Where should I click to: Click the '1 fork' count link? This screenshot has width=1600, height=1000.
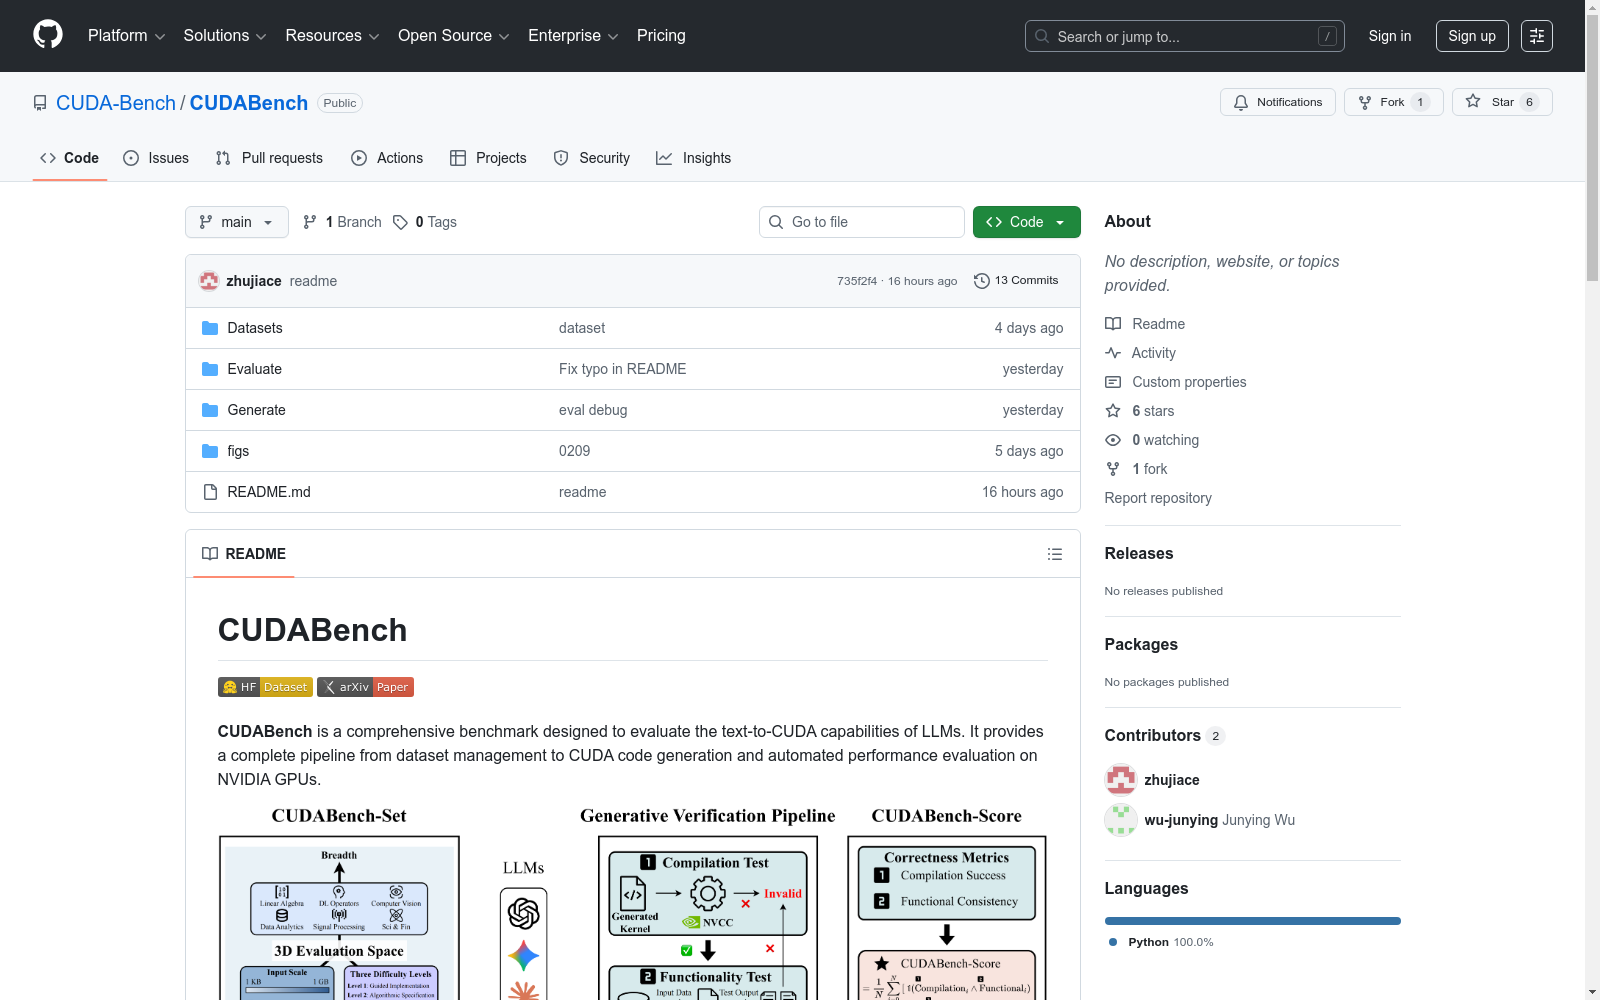click(1149, 469)
